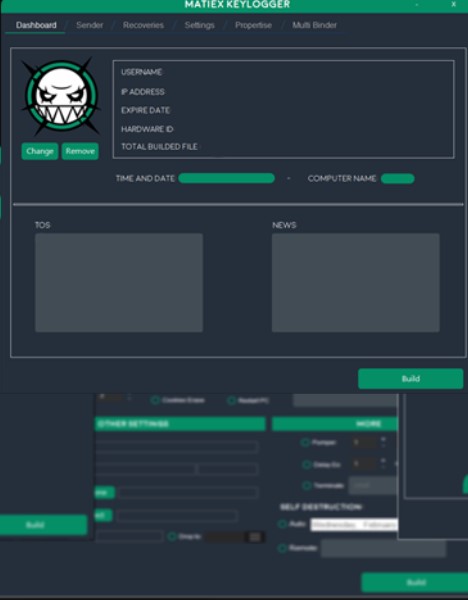
Task: Select the HARDWARE ID label row
Action: [147, 129]
